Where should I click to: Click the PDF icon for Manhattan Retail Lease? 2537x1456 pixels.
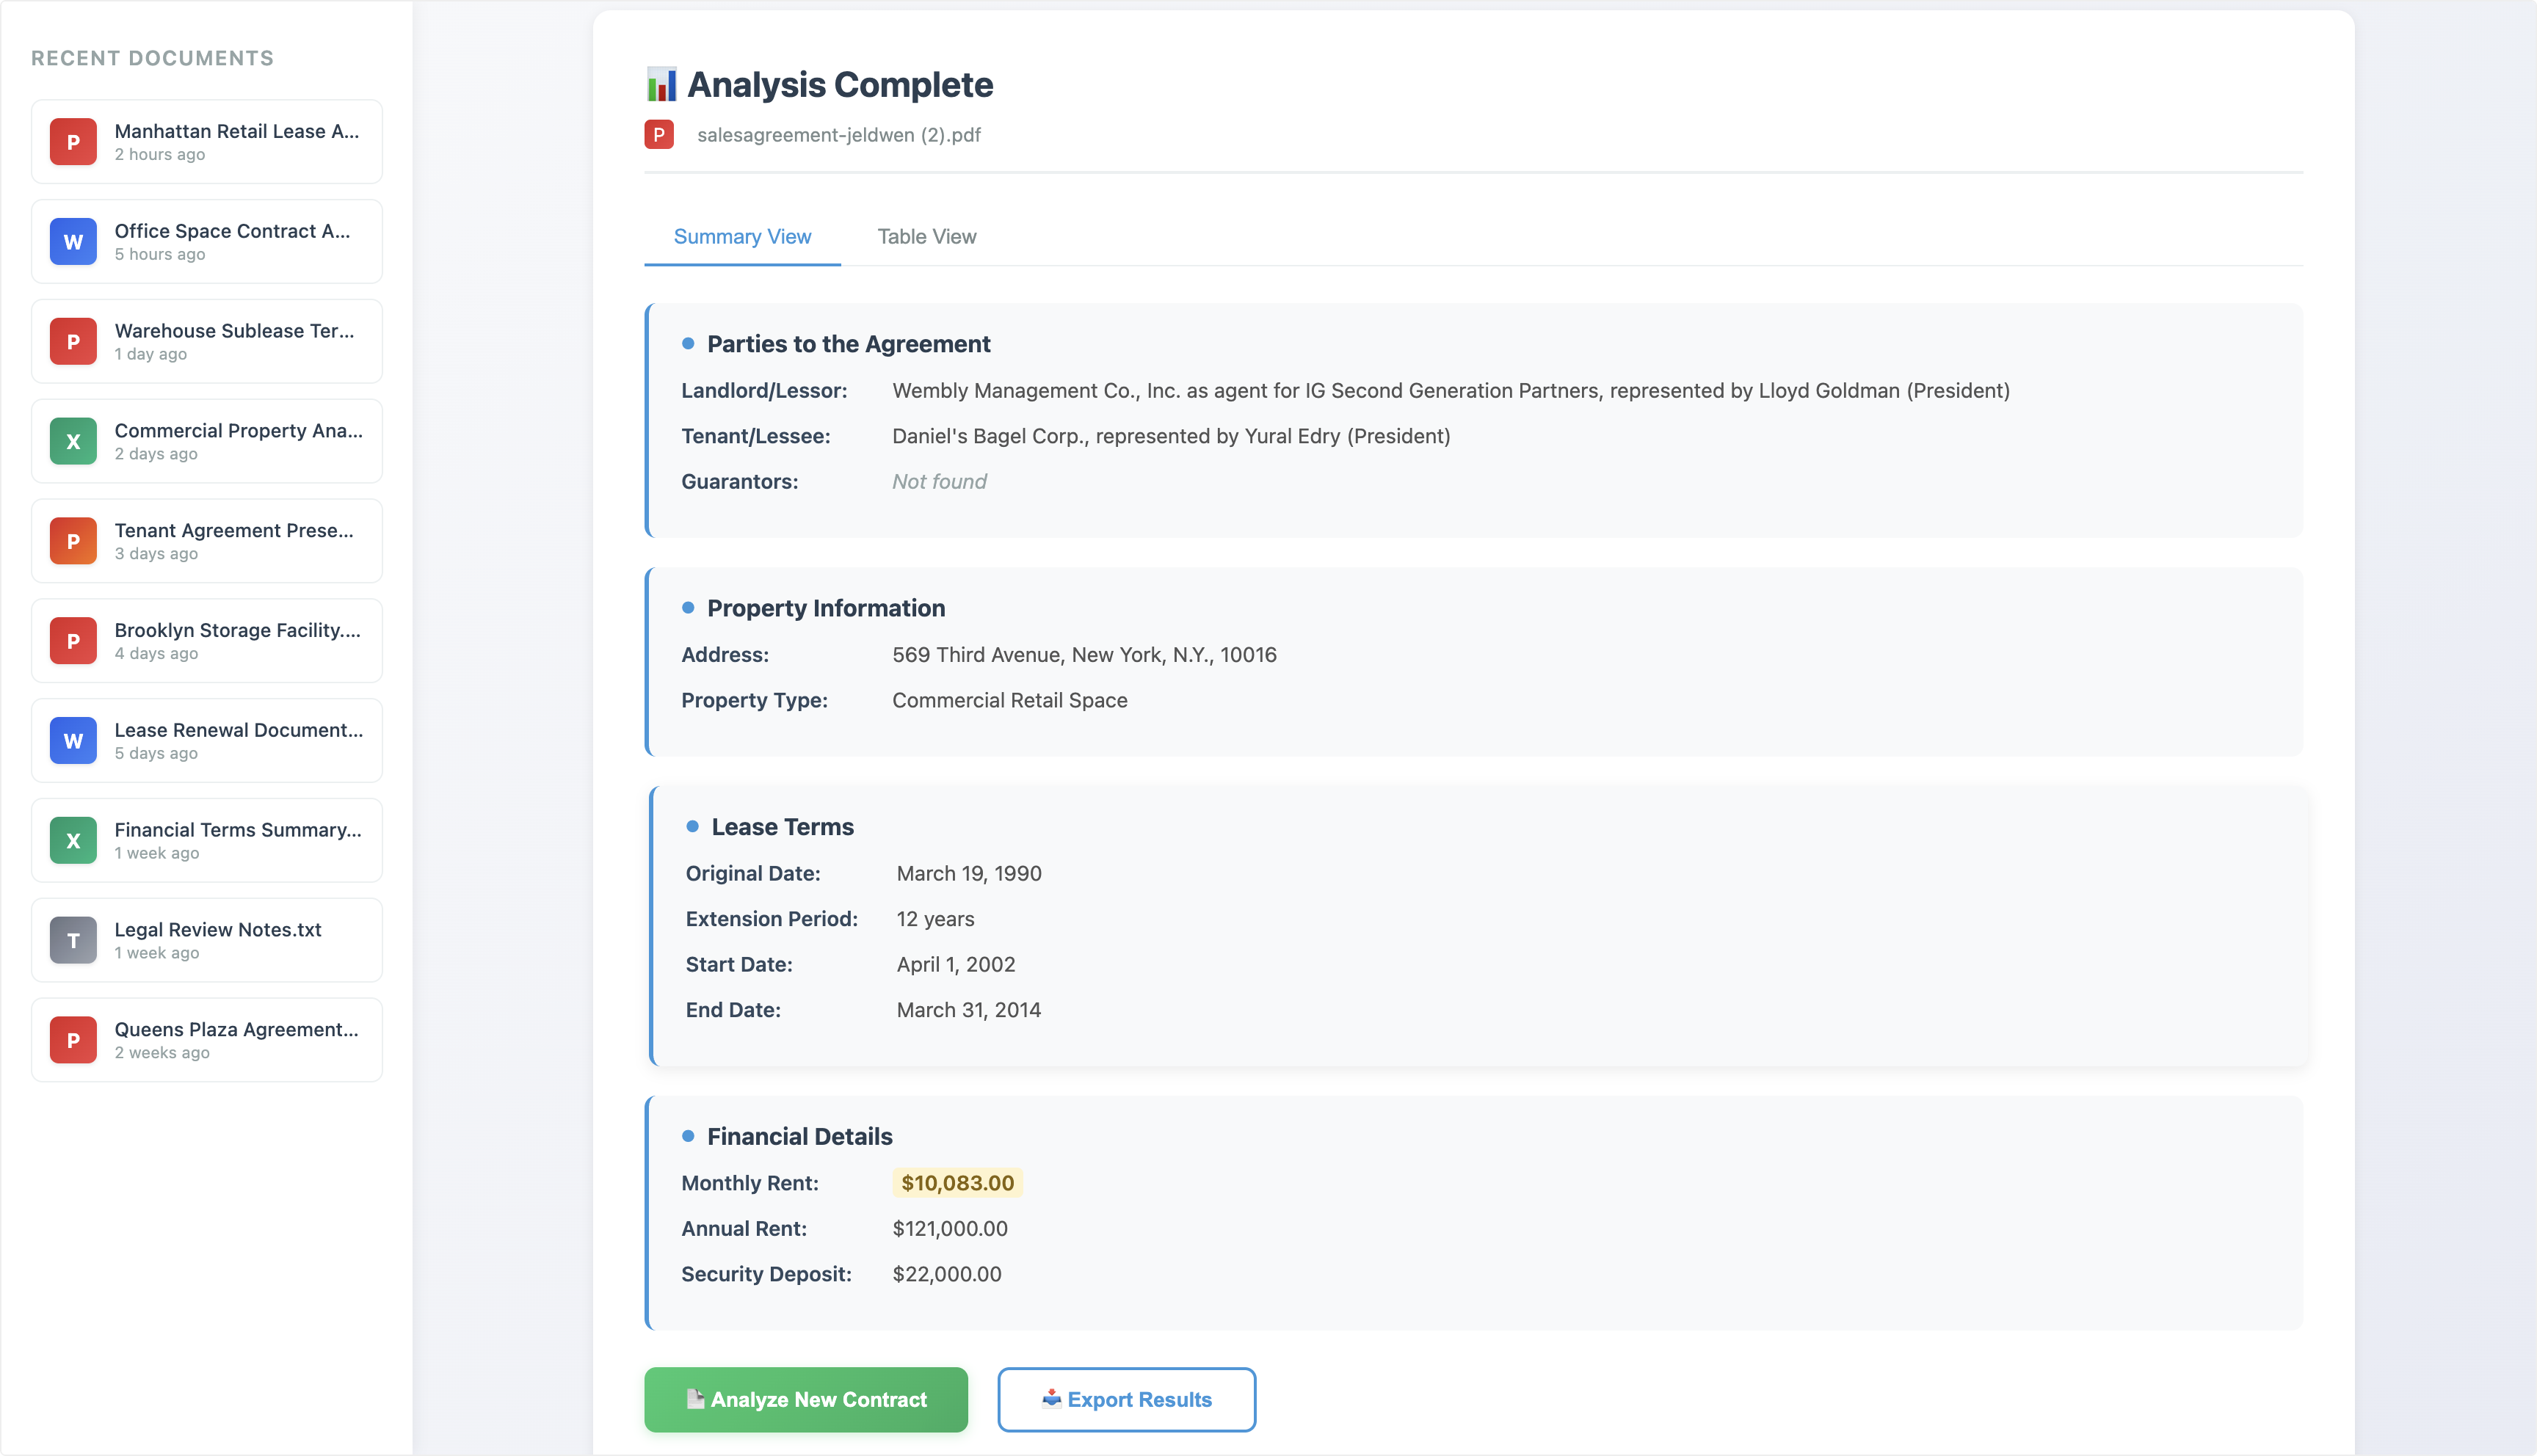pos(73,142)
